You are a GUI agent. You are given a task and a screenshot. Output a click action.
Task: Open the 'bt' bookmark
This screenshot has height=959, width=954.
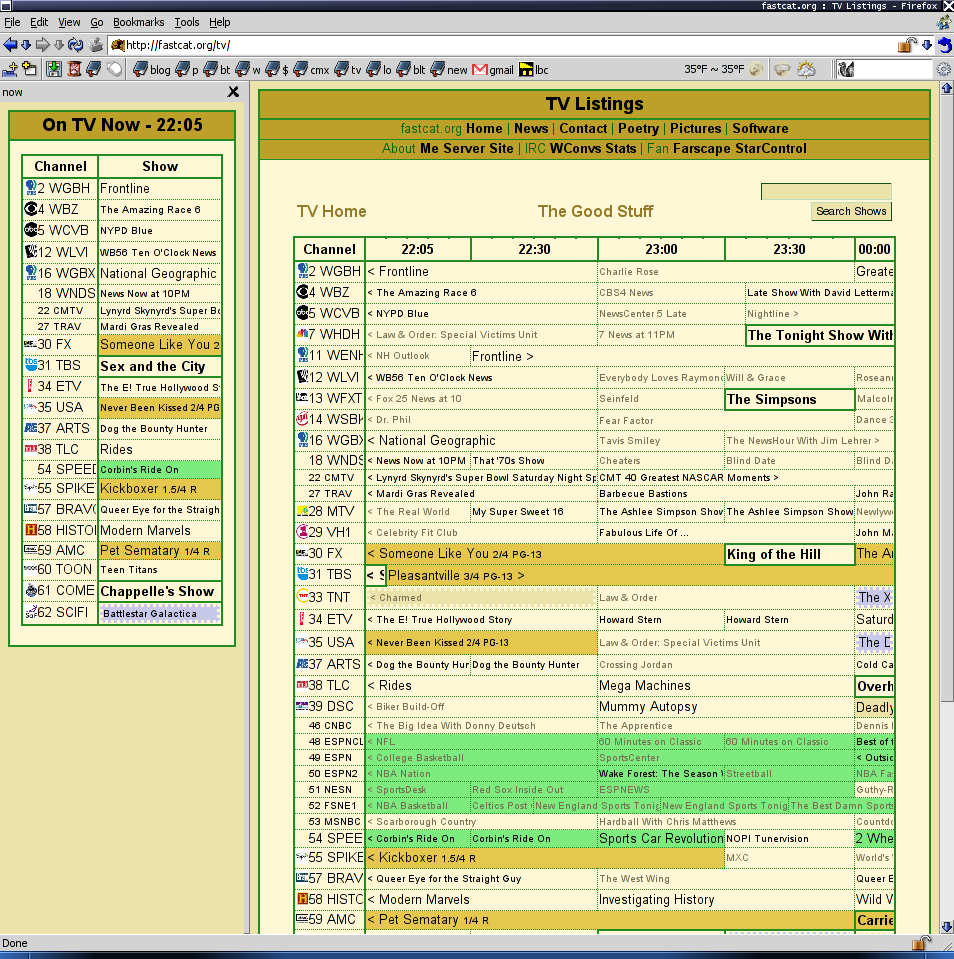pyautogui.click(x=217, y=70)
